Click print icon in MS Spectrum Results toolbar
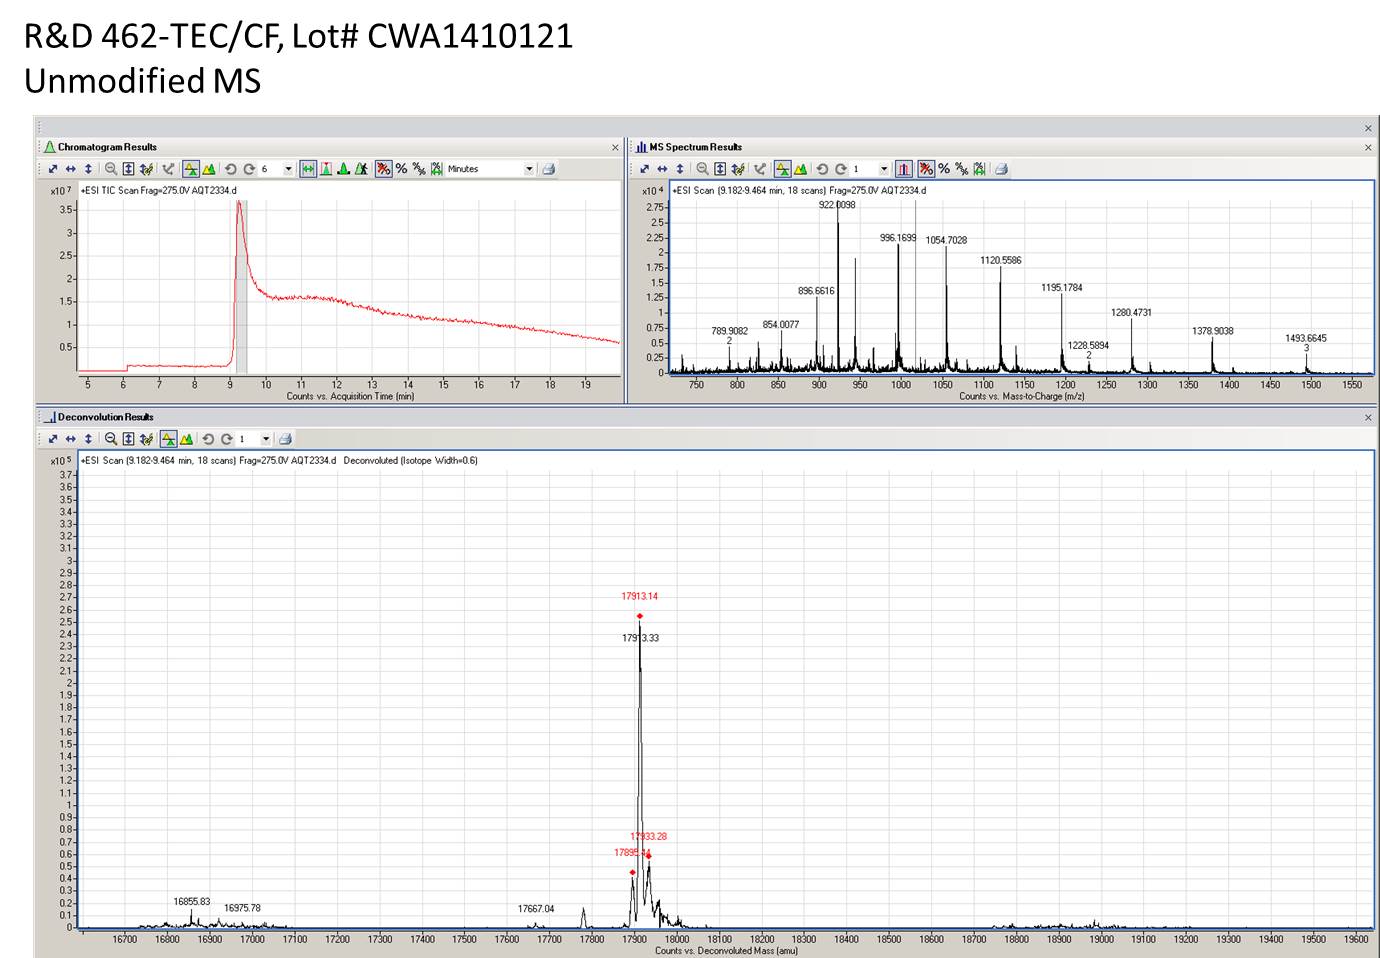 point(1001,169)
